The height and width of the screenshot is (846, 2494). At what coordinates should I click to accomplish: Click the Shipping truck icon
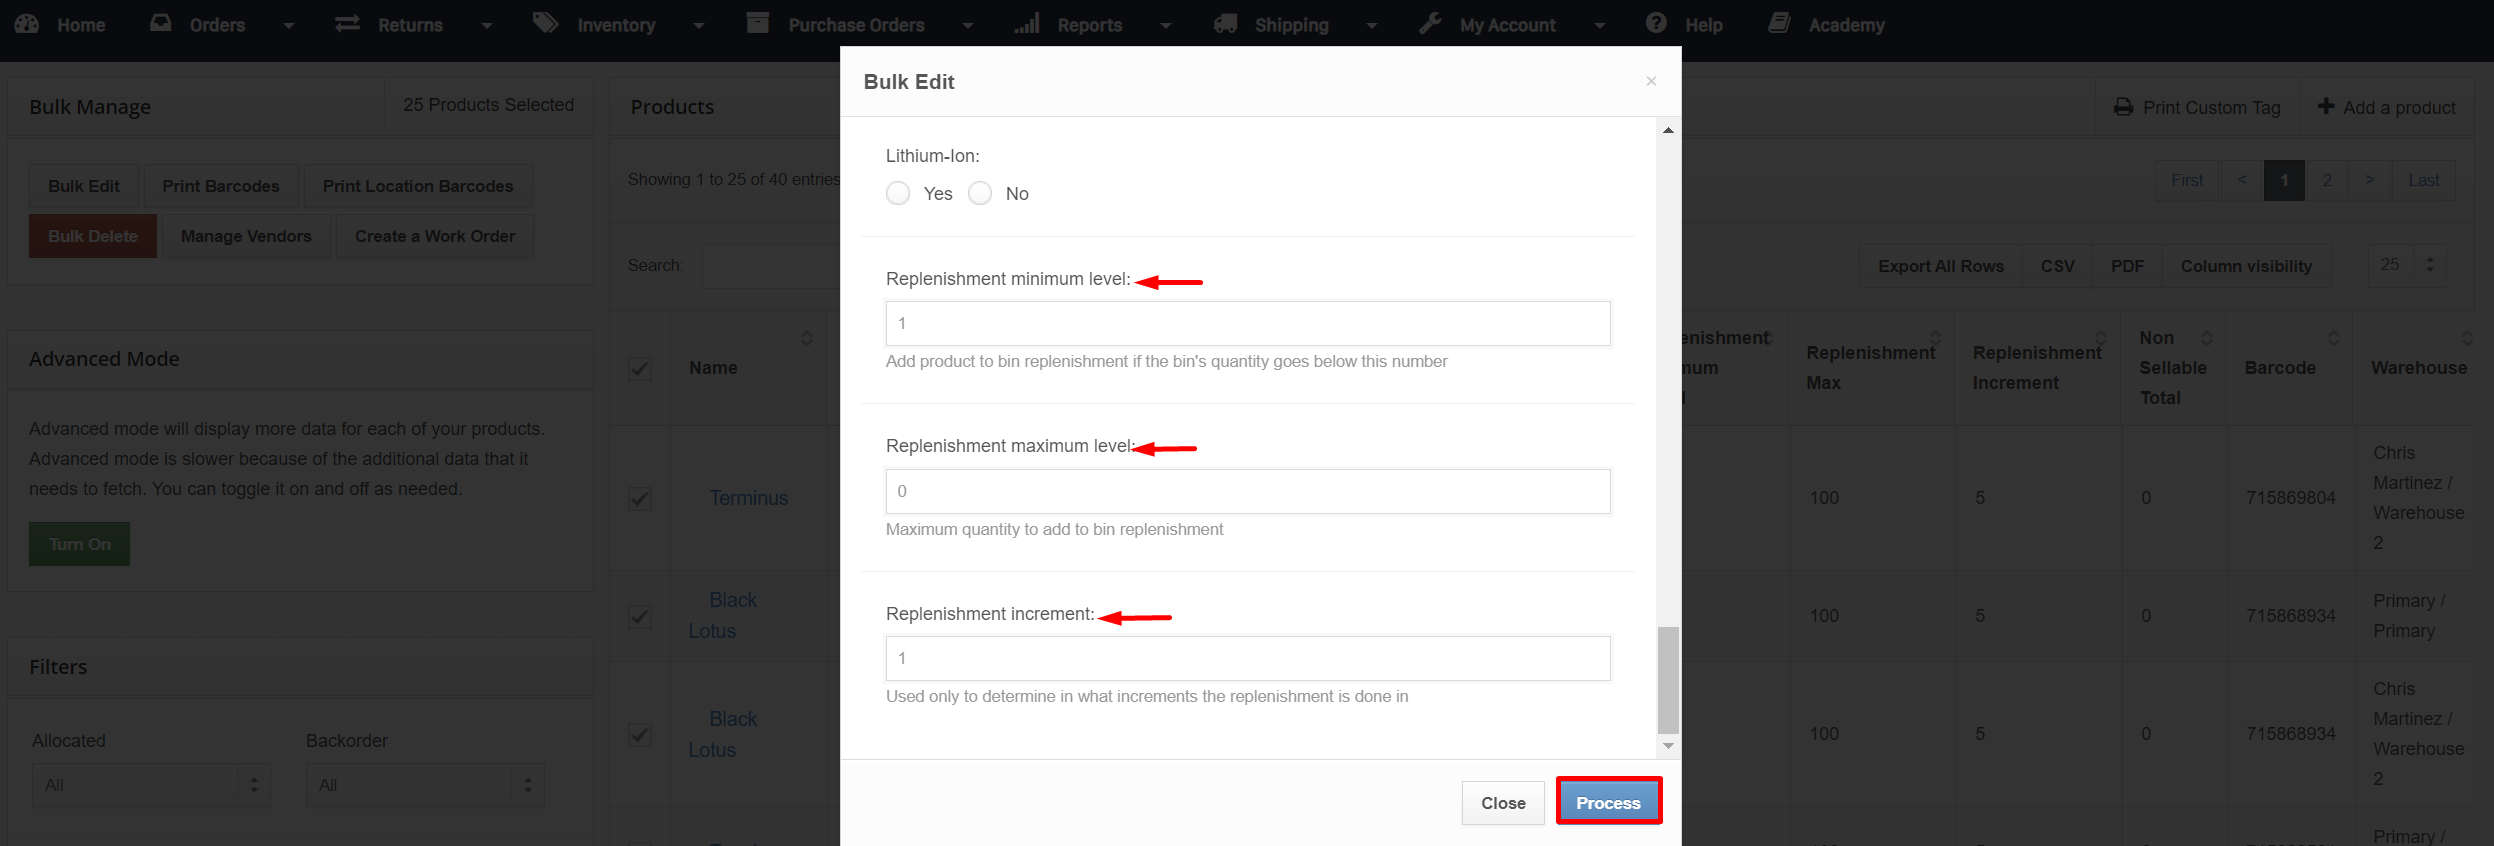1226,23
